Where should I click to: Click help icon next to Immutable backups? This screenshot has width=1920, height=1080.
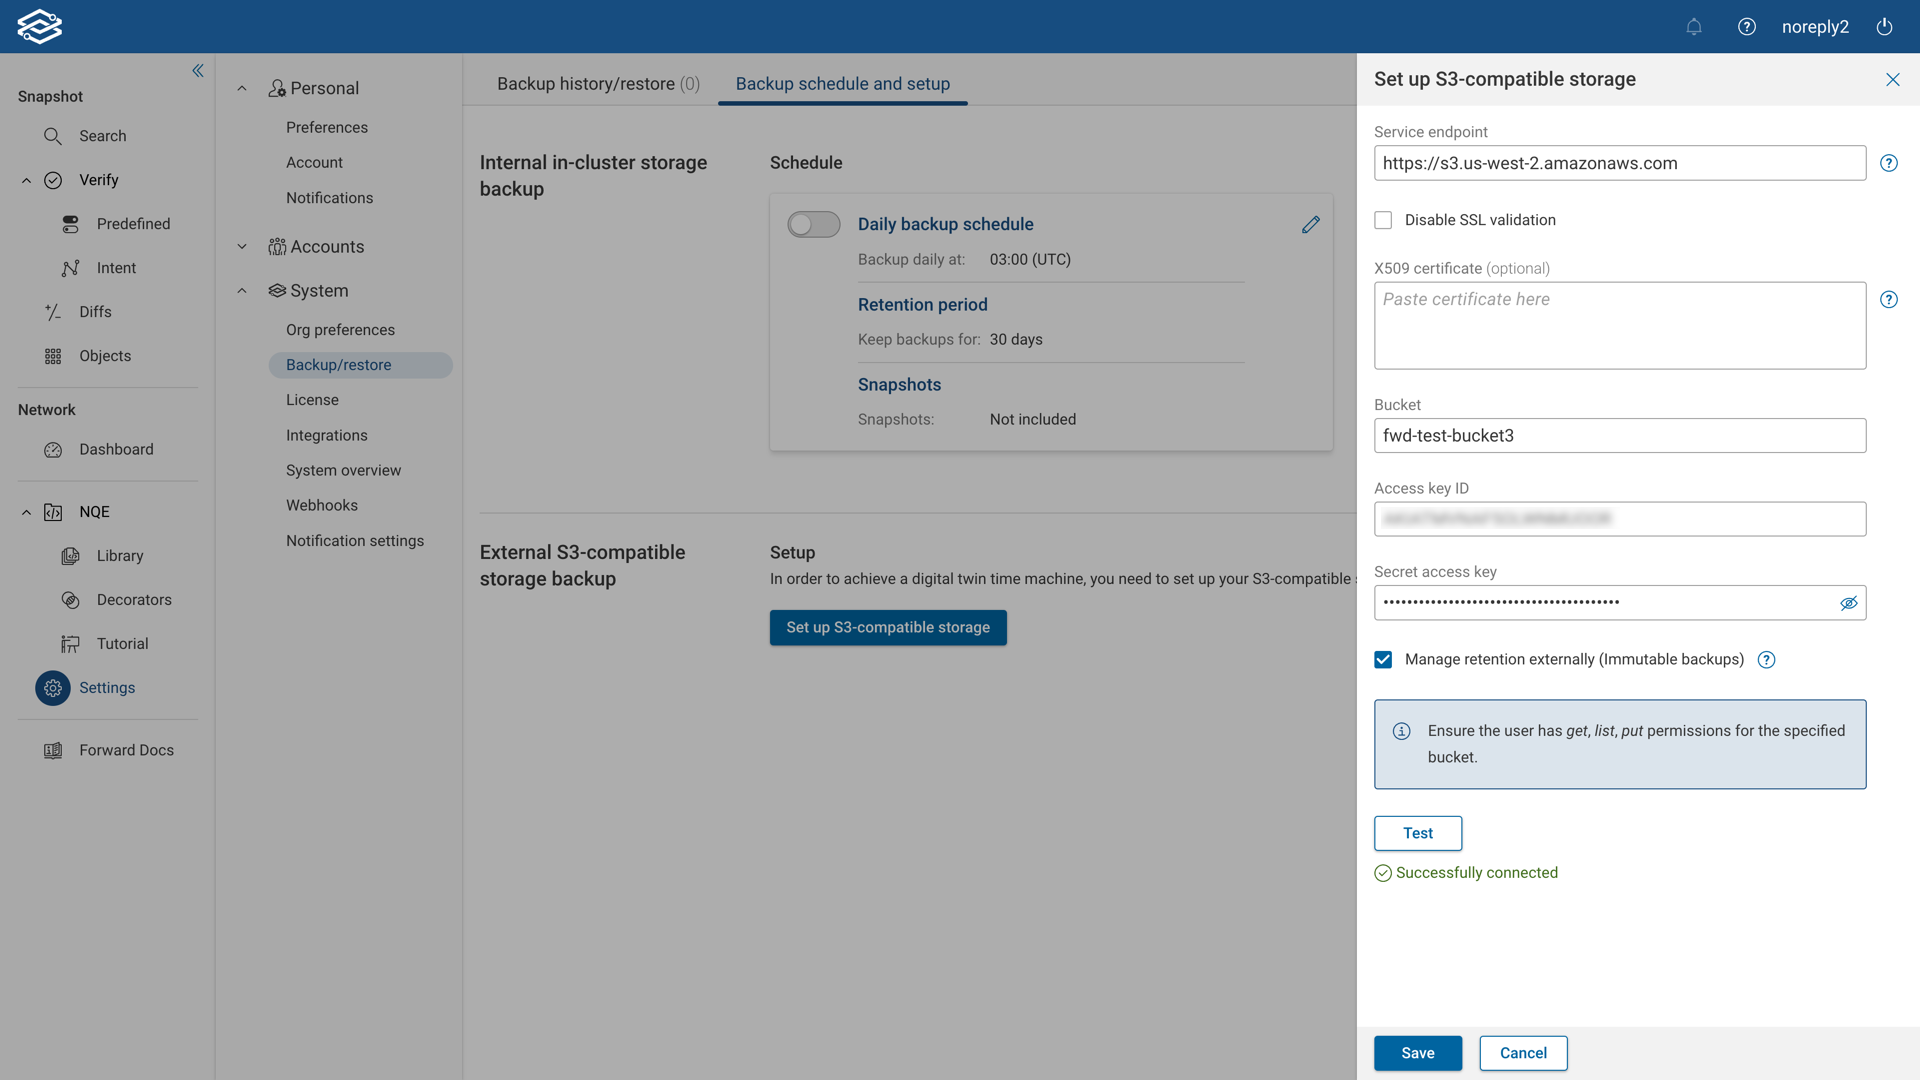1766,660
